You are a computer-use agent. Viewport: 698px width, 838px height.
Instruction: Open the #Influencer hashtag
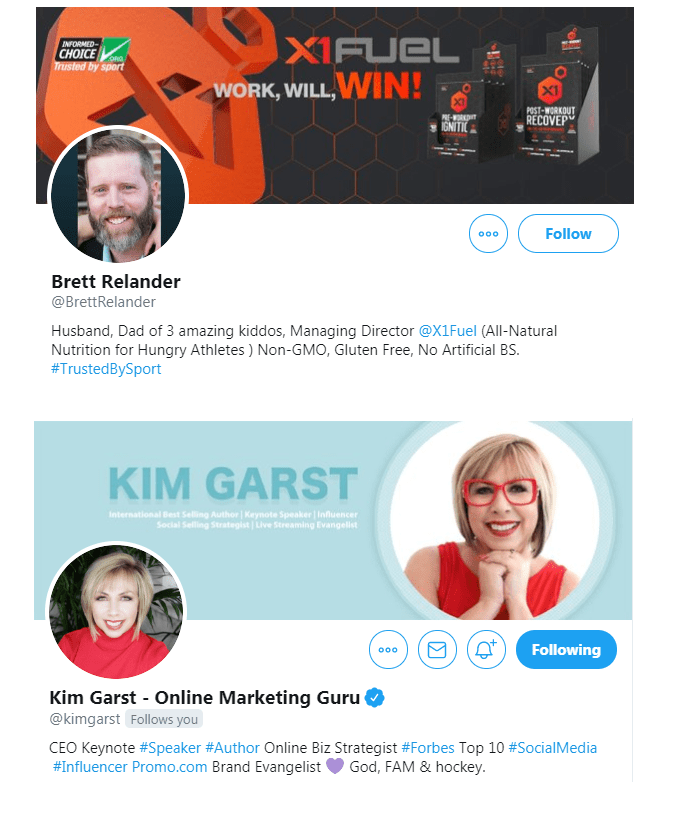(x=90, y=767)
